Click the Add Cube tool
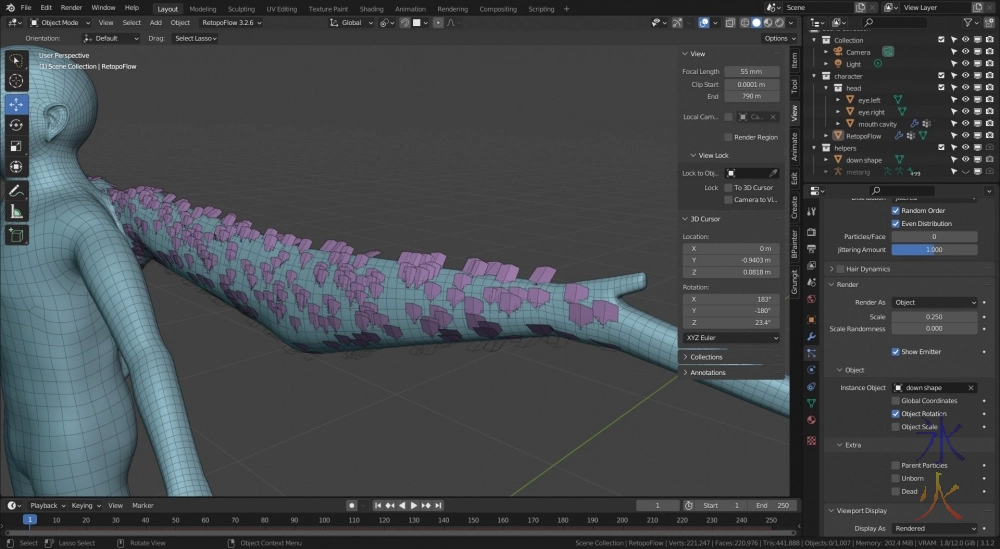 [16, 235]
